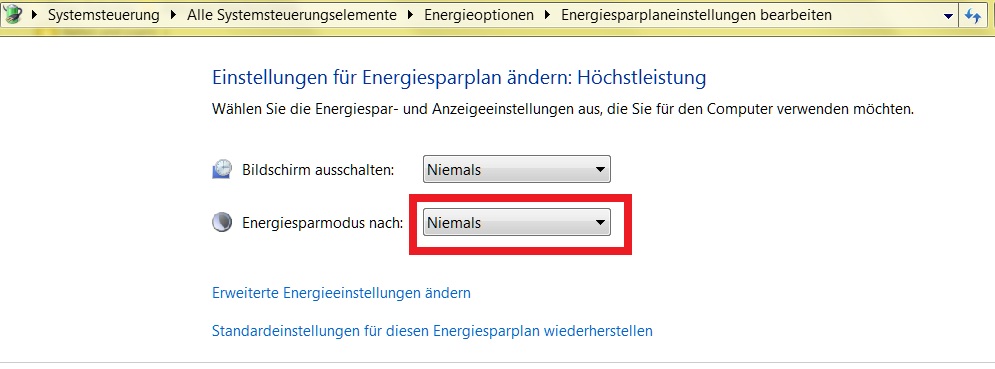This screenshot has height=369, width=995.
Task: Expand the breadcrumb arrow before Systemsteuerung
Action: (x=35, y=15)
